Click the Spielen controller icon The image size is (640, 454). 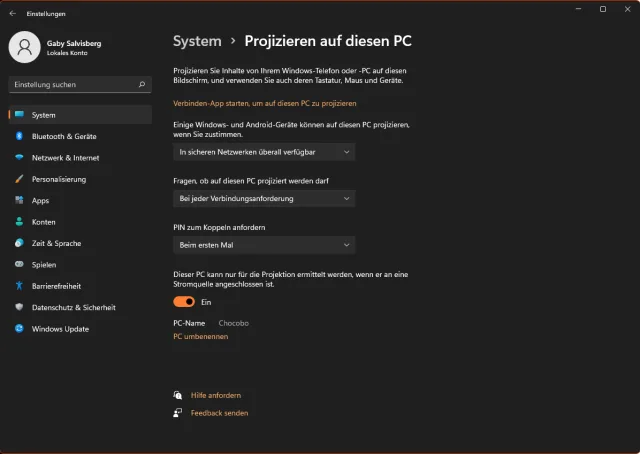click(19, 264)
